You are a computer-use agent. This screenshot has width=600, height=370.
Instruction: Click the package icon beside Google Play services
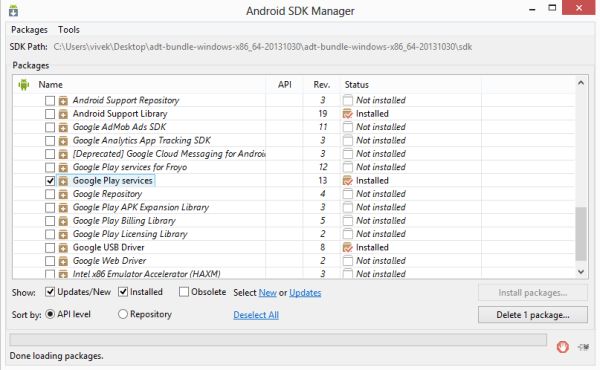pos(63,181)
